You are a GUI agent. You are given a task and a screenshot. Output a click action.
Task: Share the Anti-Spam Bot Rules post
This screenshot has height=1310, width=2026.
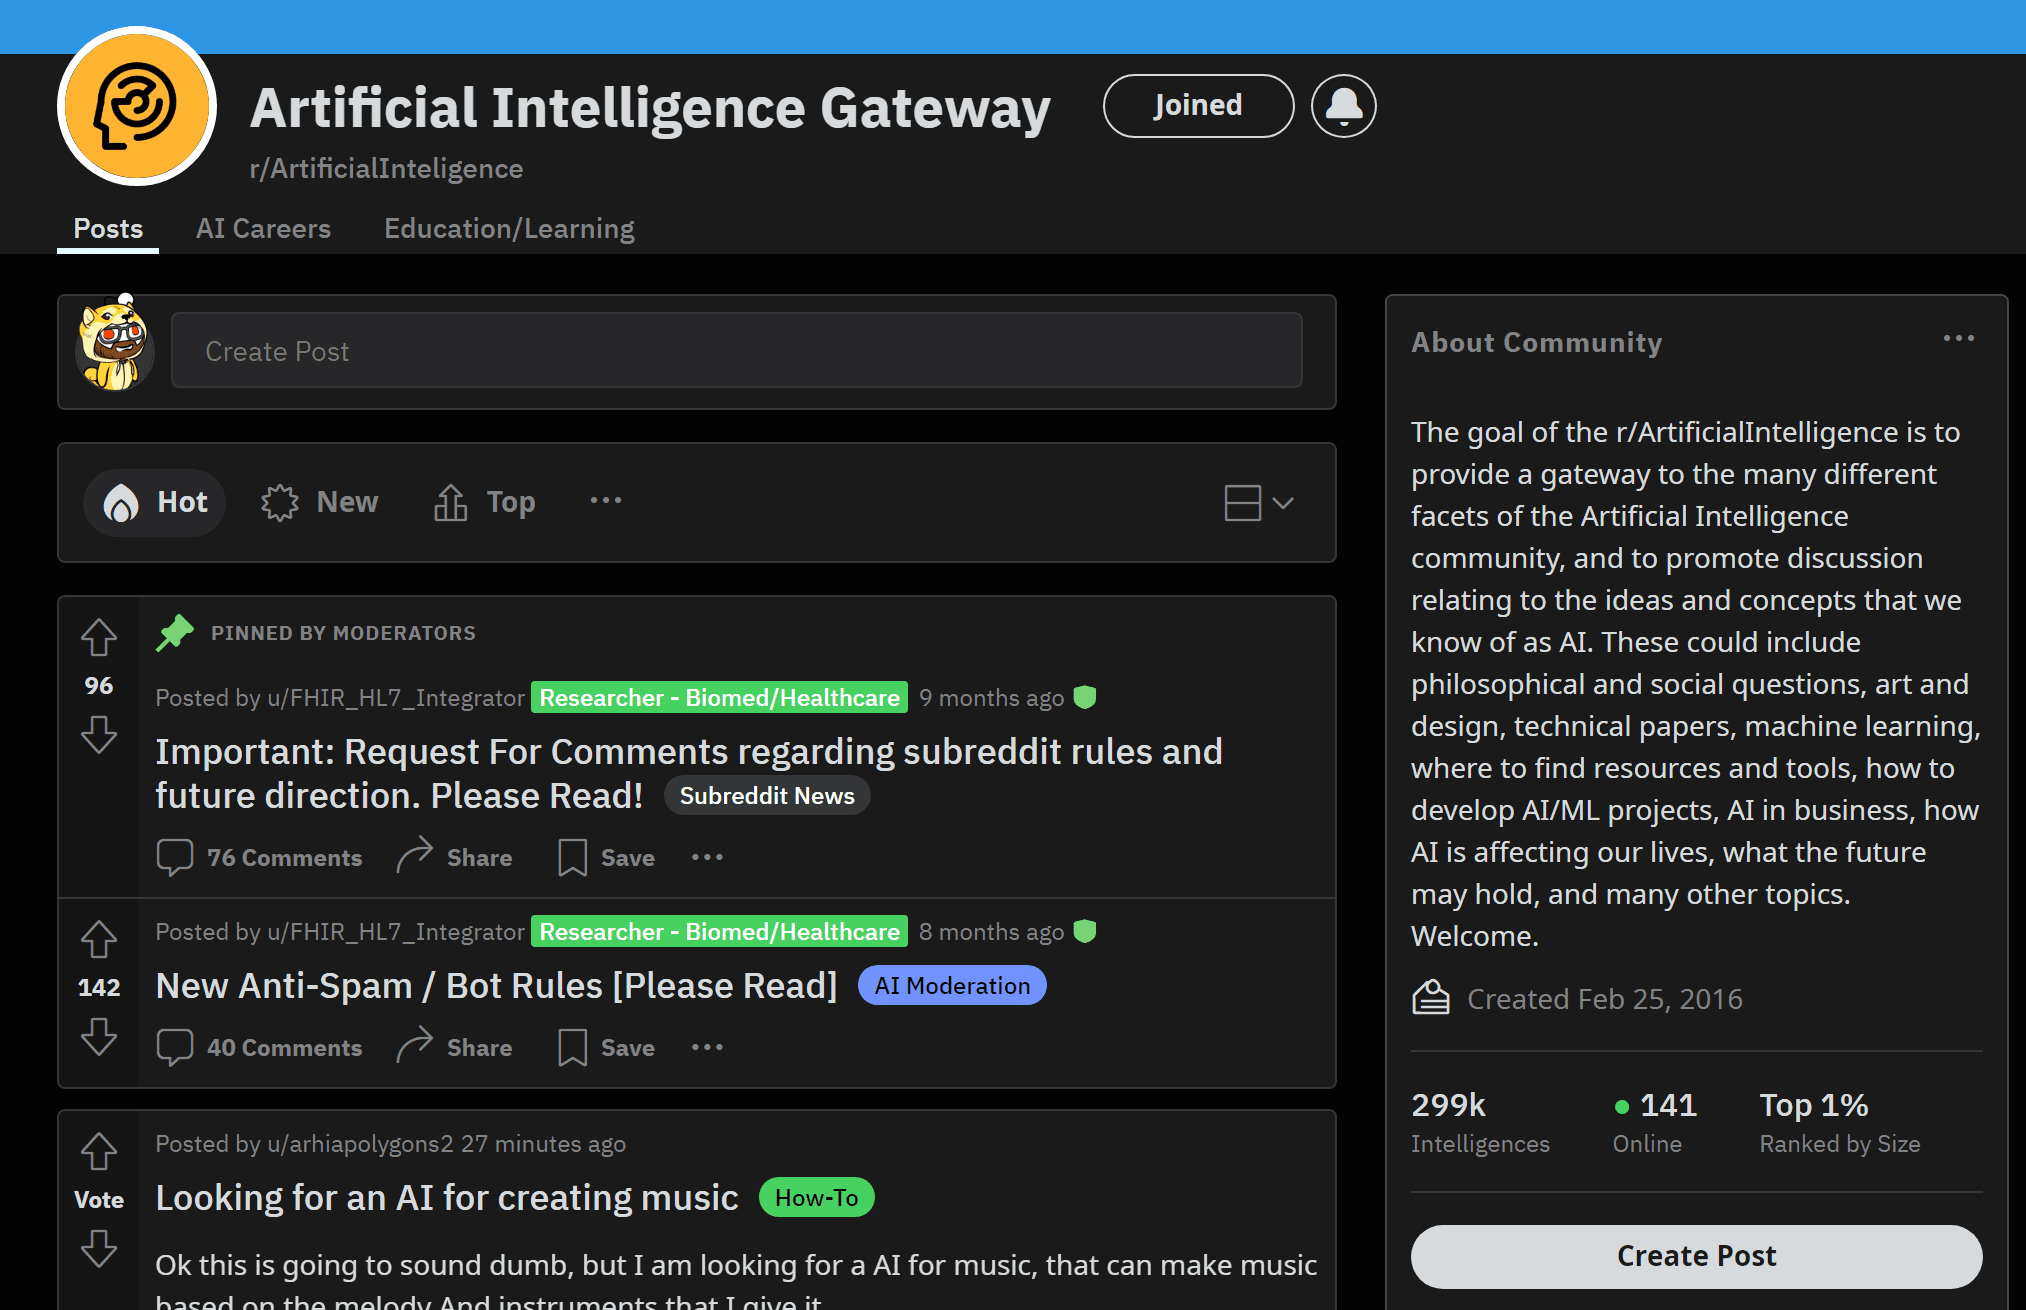(455, 1048)
